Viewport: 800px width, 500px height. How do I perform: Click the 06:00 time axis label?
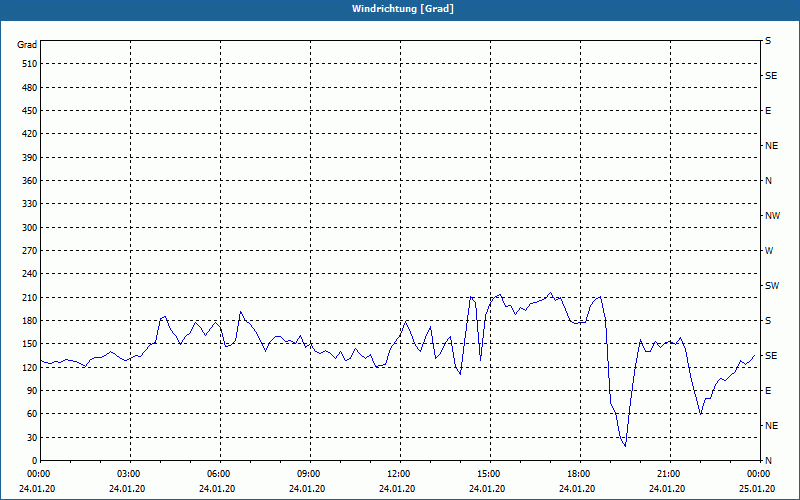click(218, 474)
